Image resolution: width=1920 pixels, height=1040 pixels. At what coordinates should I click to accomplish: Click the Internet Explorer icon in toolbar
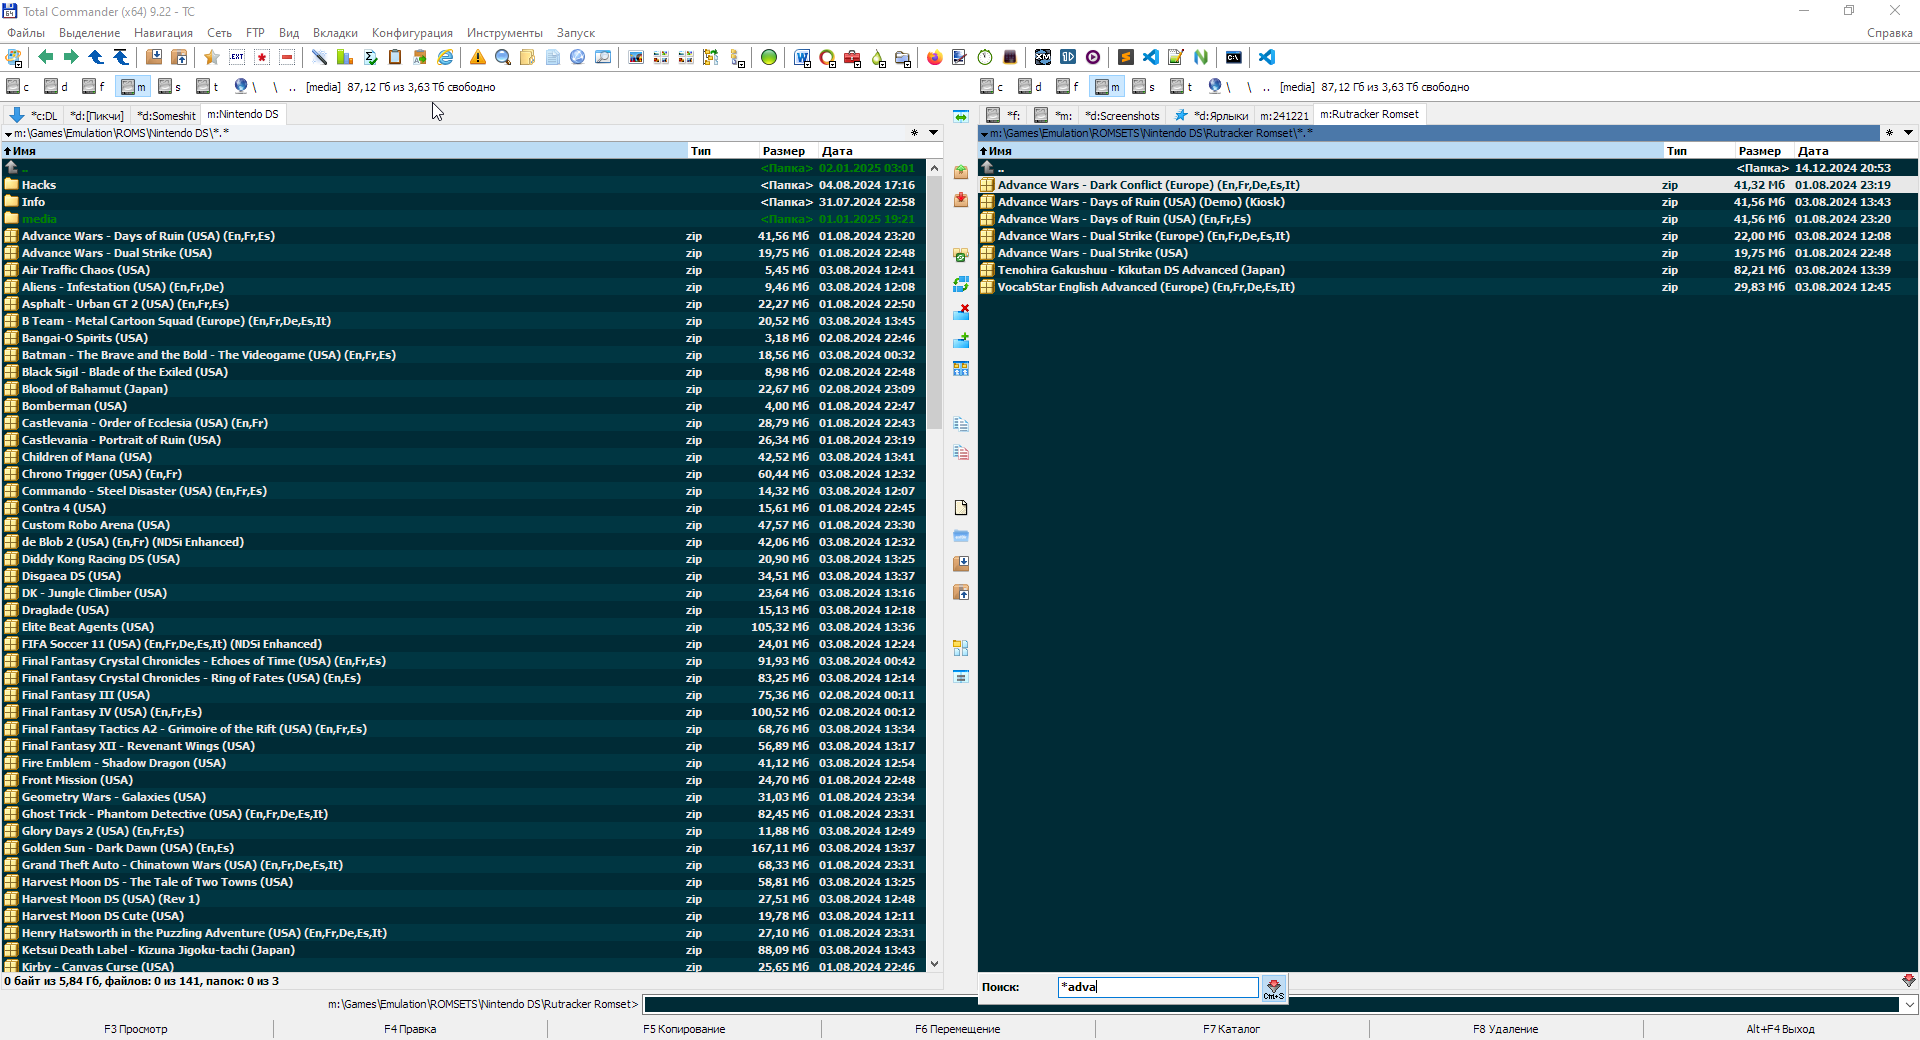(x=445, y=57)
